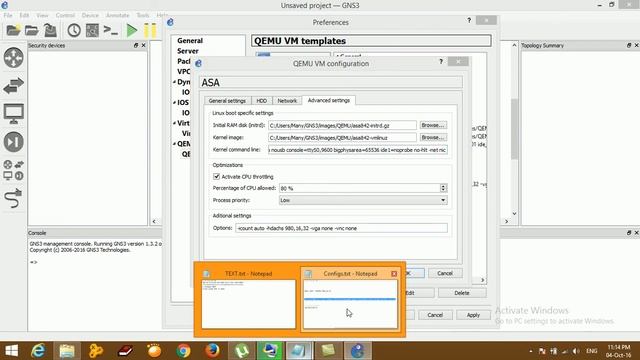Select Server in Preferences list
Screen dimensions: 640x360
188,51
